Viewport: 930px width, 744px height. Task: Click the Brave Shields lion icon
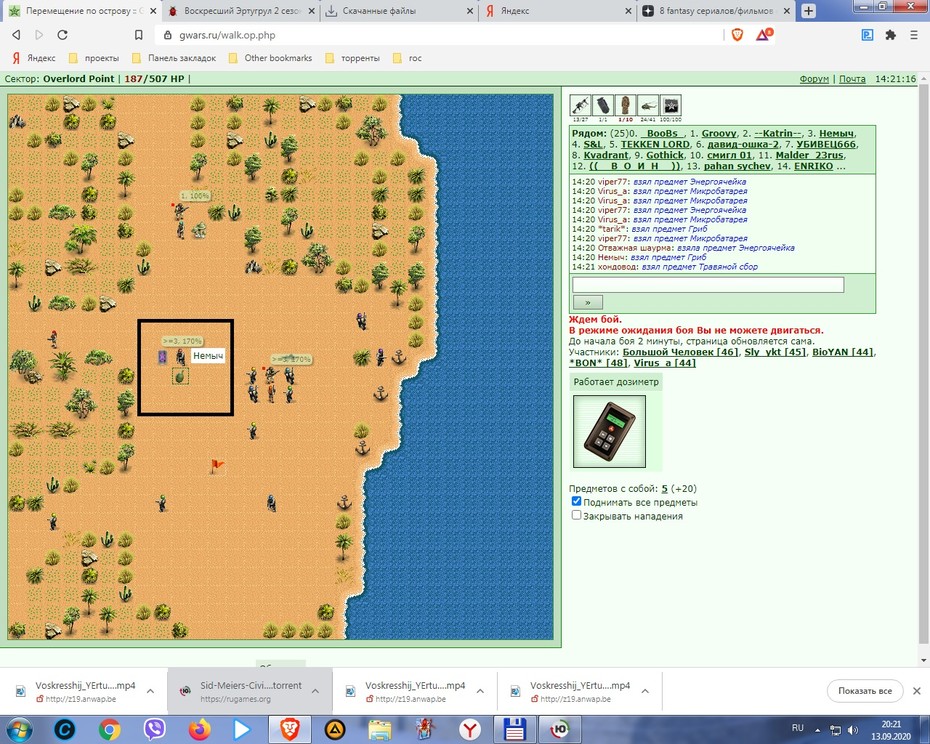(x=737, y=35)
